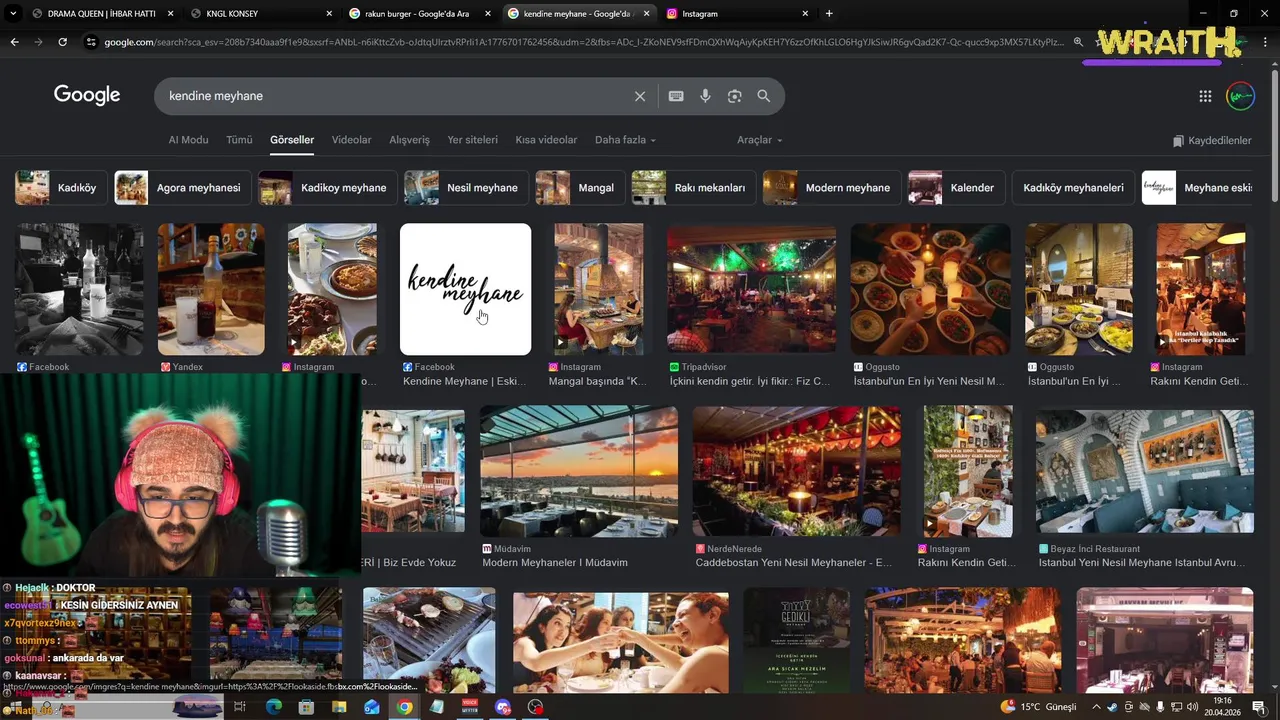Open the AI Modu search tab
This screenshot has width=1280, height=720.
(188, 140)
